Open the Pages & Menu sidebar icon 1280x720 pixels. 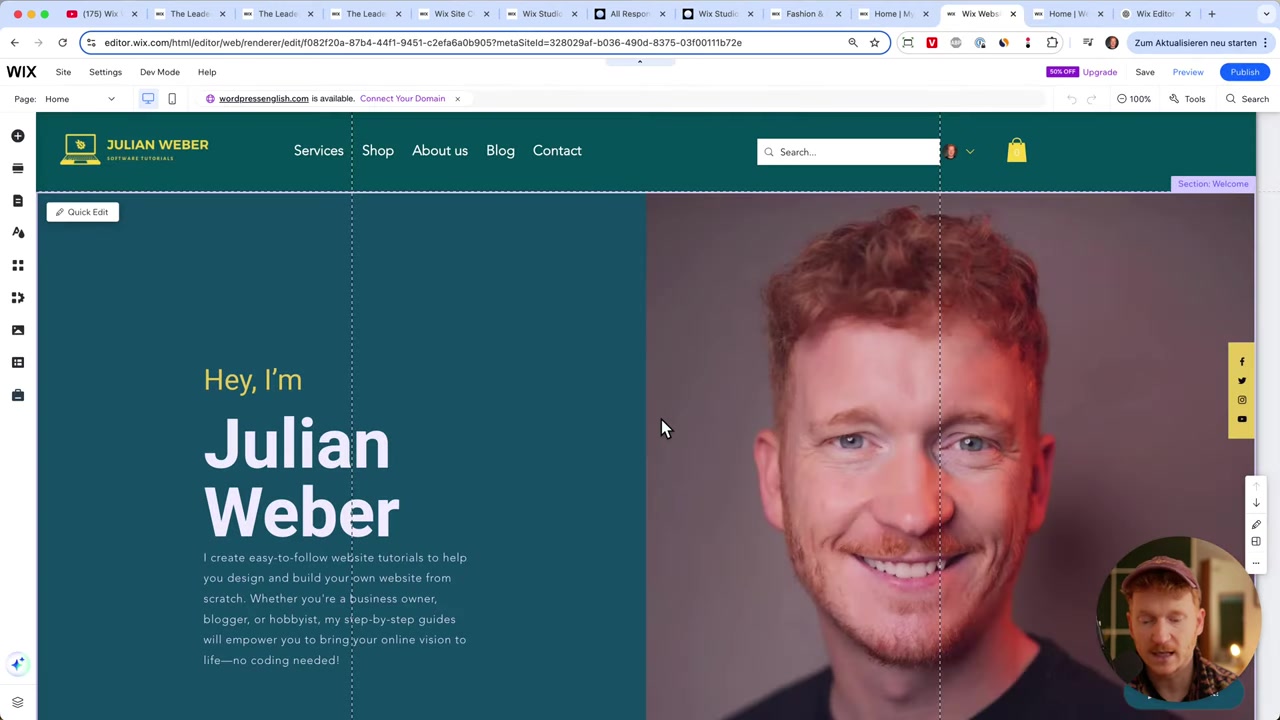[17, 200]
